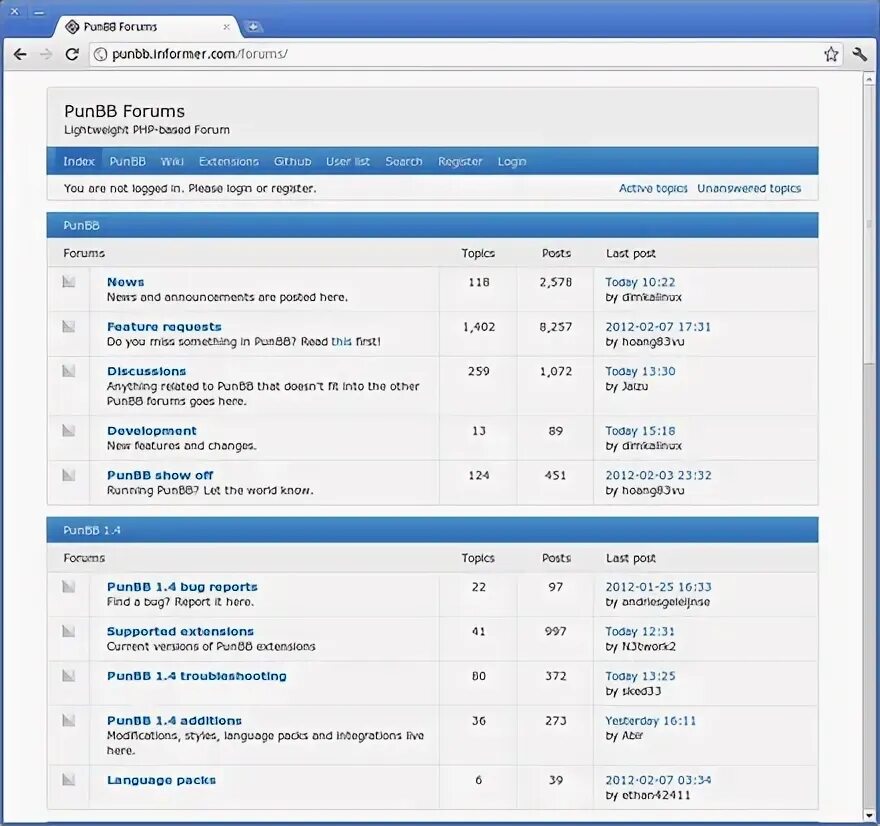
Task: Open PunBB 1.4 bug reports forum
Action: [x=182, y=587]
